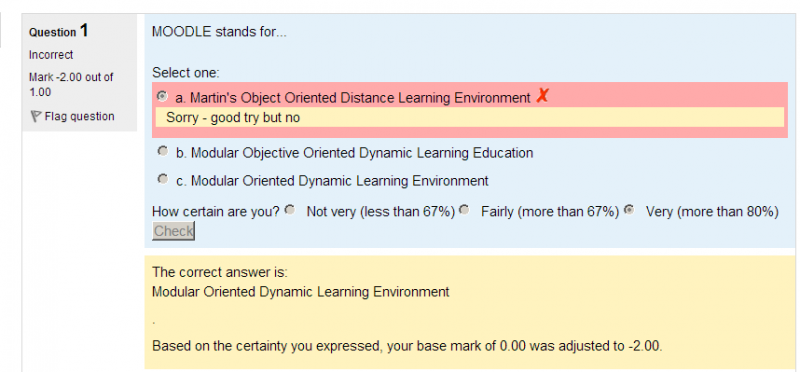Select radio button for option b
Viewport: 800px width, 372px height.
click(162, 151)
